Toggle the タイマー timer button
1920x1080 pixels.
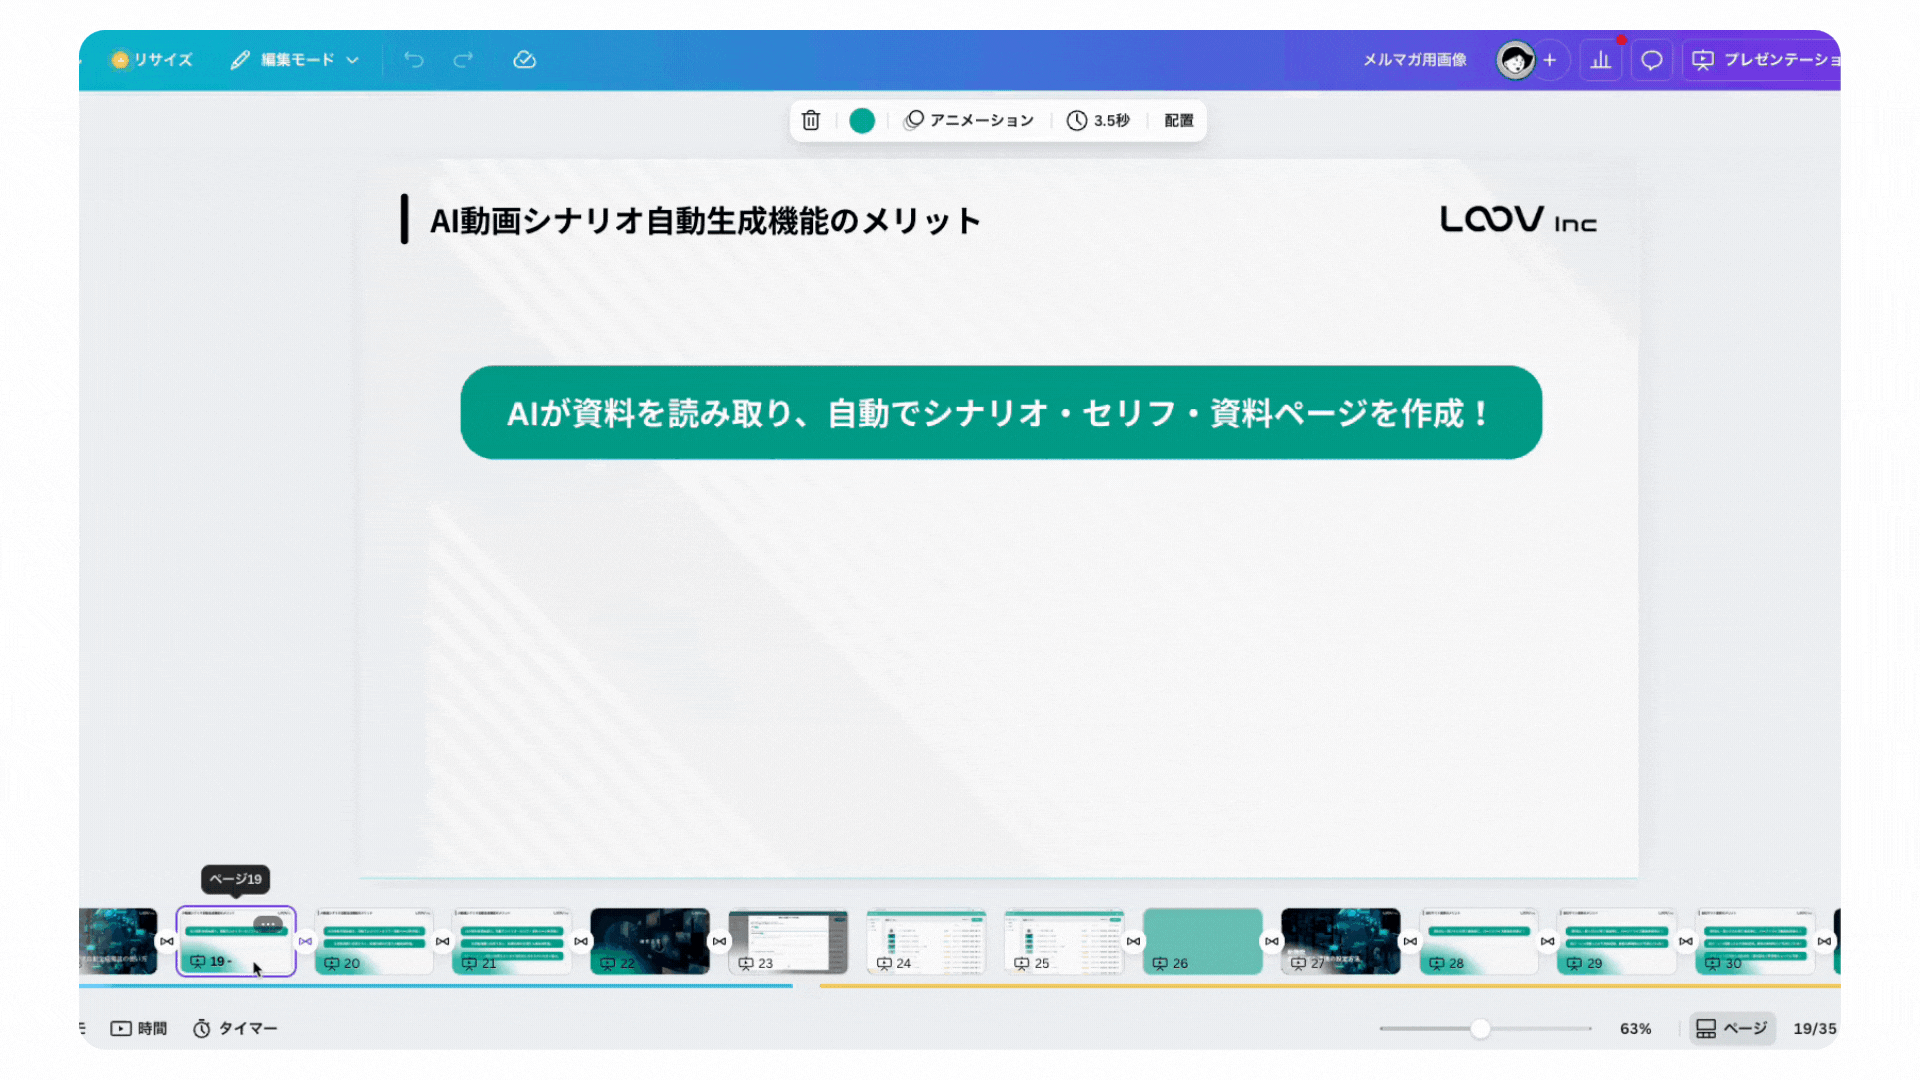point(235,1028)
